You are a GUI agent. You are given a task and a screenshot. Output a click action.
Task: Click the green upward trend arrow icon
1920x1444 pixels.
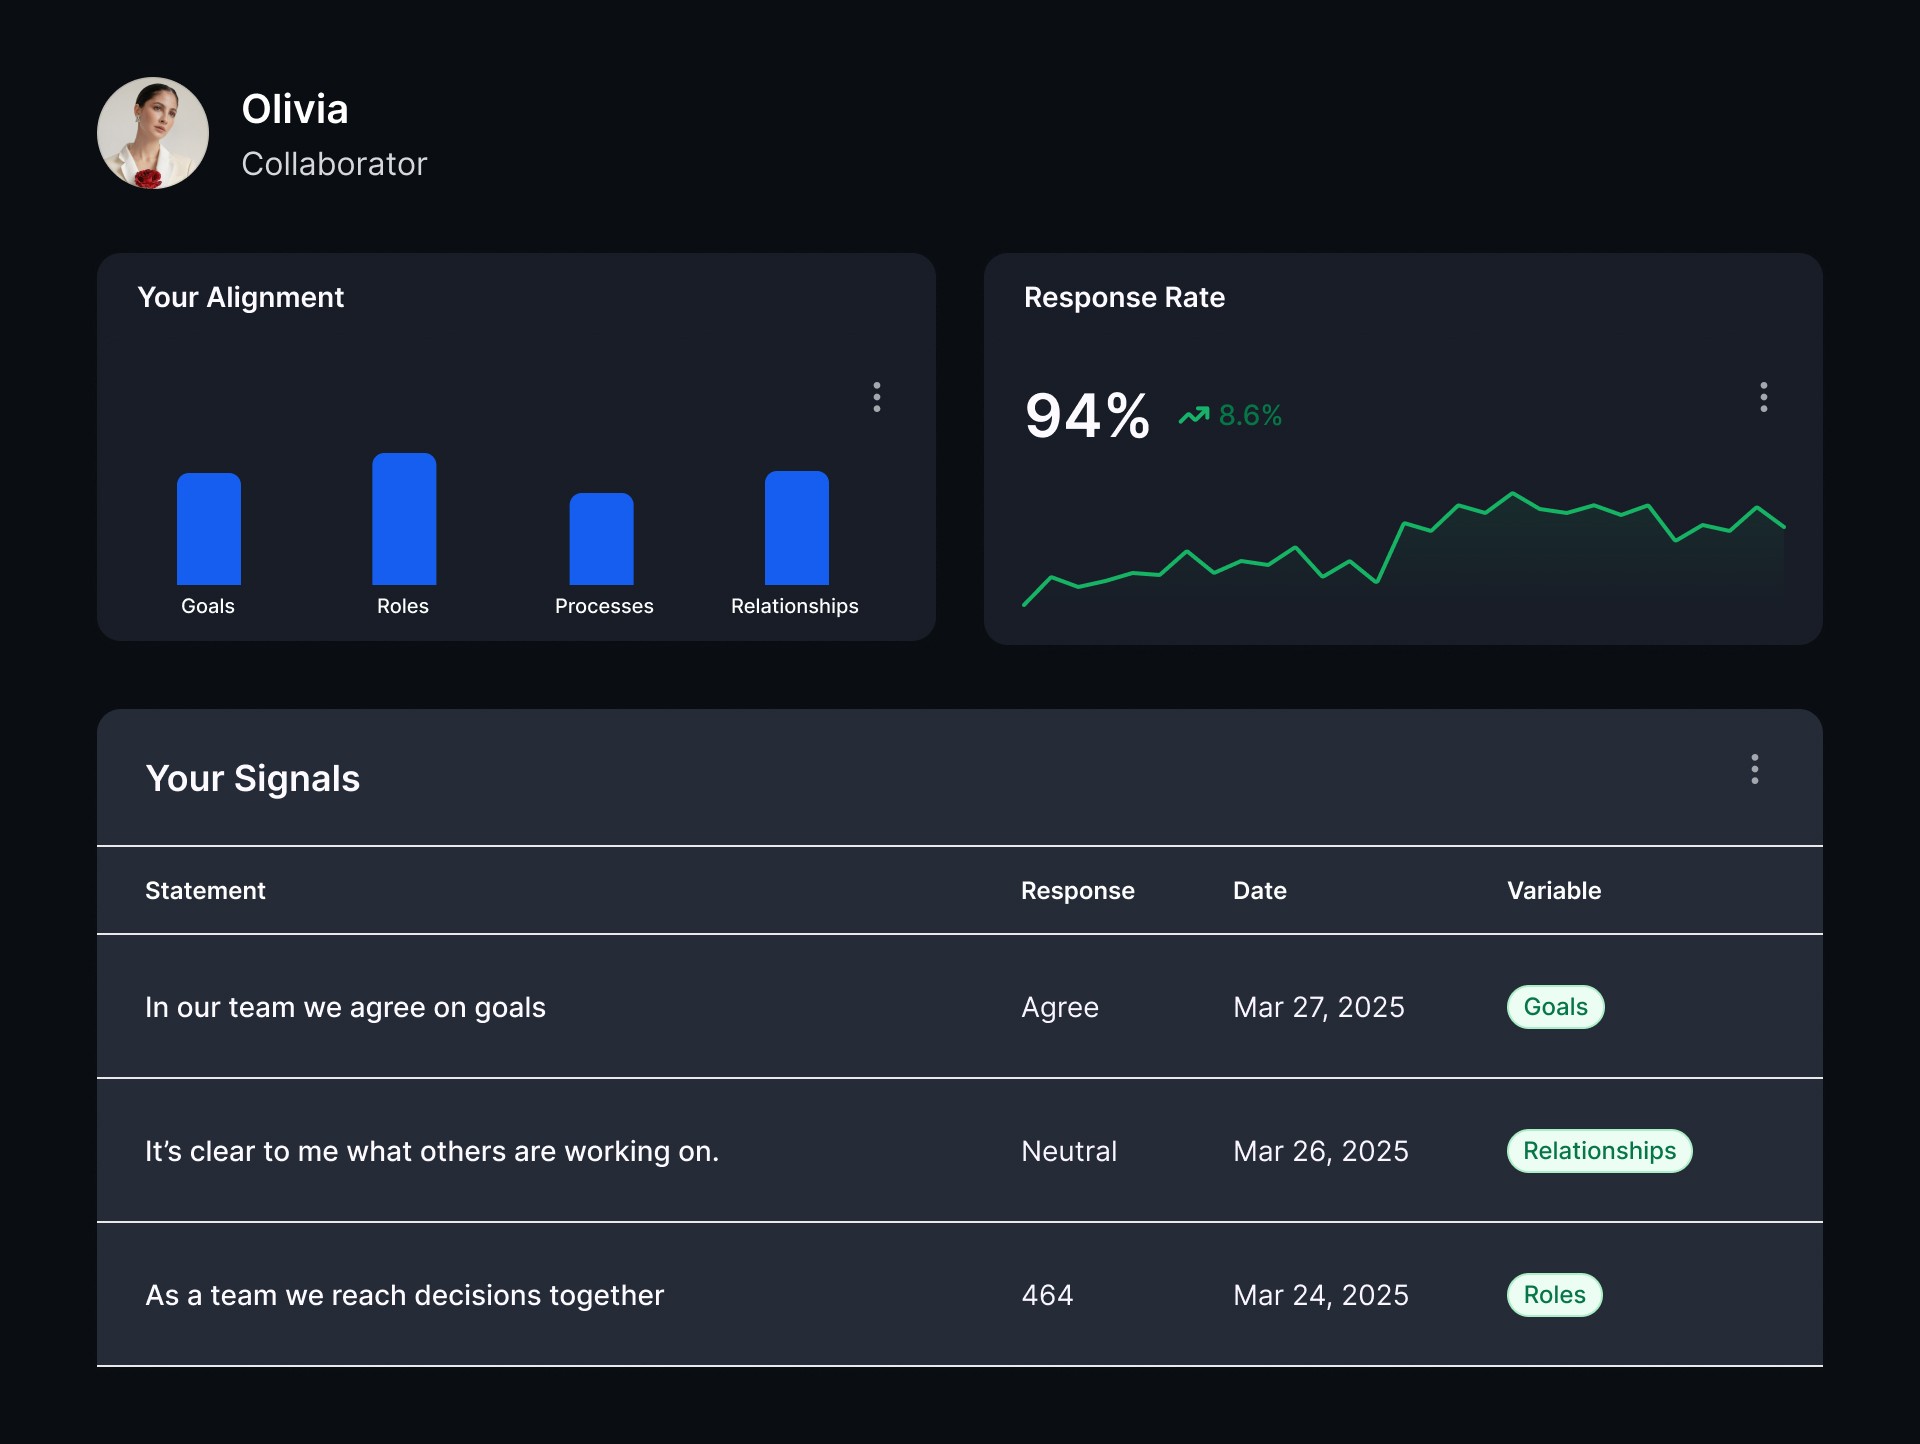(1194, 415)
